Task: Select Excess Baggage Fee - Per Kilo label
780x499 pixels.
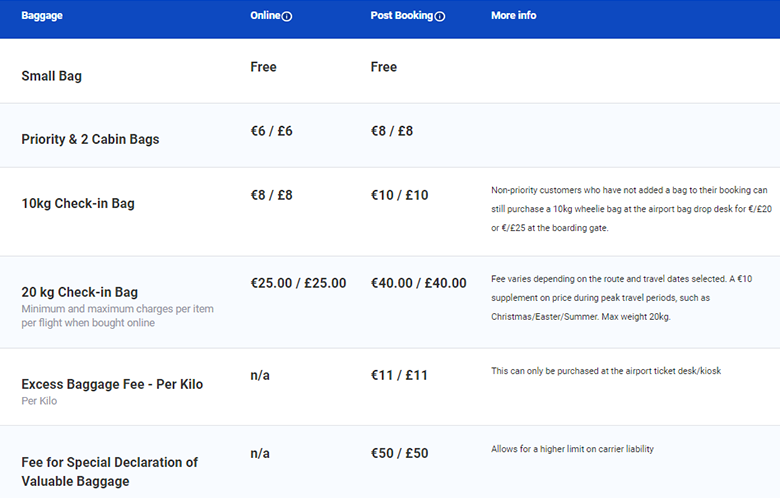Action: (x=112, y=384)
